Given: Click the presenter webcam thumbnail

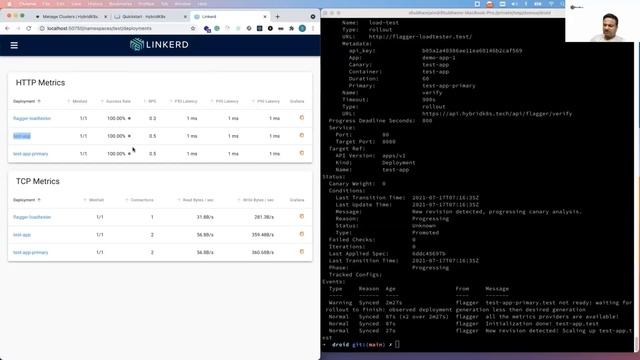Looking at the screenshot, I should tap(602, 21).
